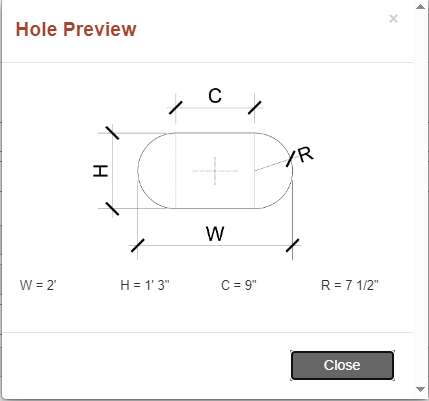The height and width of the screenshot is (401, 429).
Task: Click the H = 1' 3" value text
Action: click(x=145, y=285)
